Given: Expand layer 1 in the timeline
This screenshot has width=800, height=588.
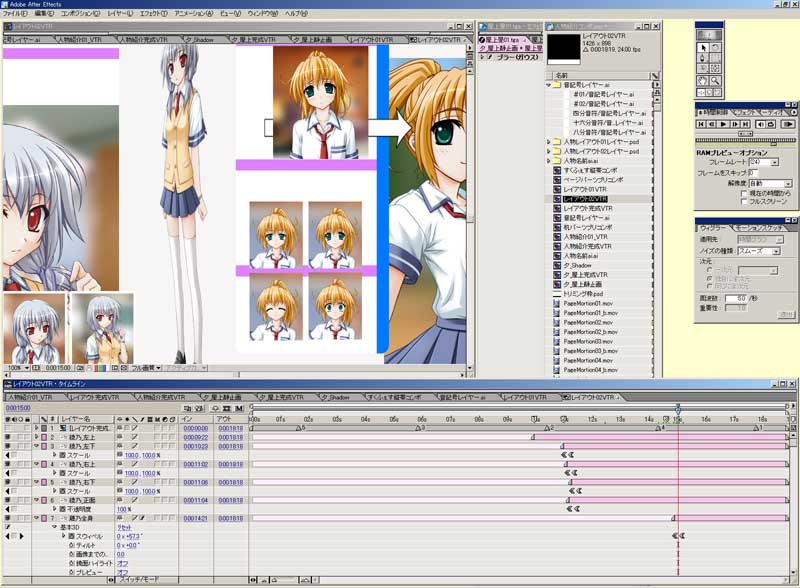Looking at the screenshot, I should pyautogui.click(x=36, y=428).
